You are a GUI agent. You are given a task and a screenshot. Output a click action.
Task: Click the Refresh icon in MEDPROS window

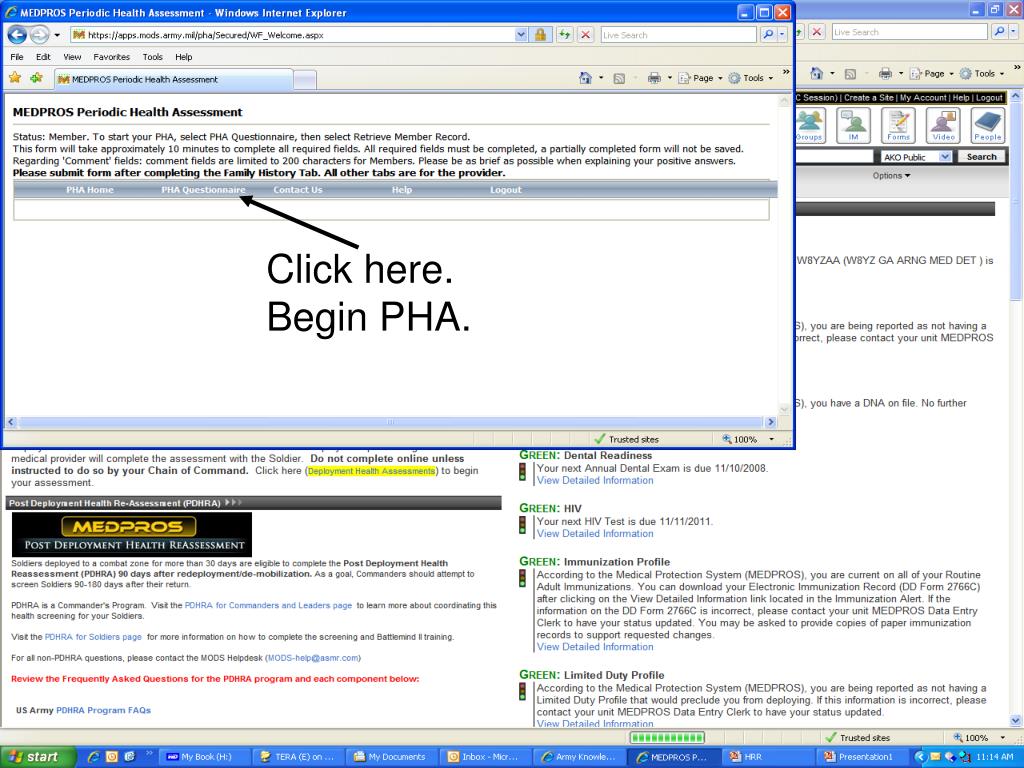(564, 35)
